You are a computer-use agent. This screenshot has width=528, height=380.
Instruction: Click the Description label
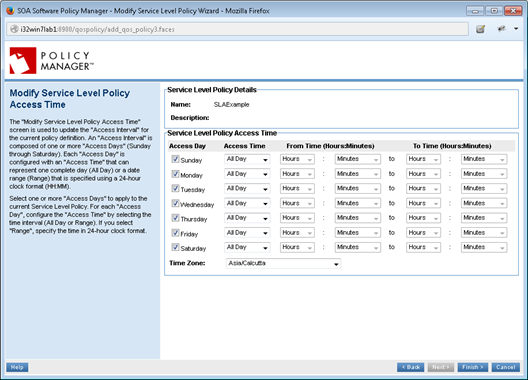[190, 118]
